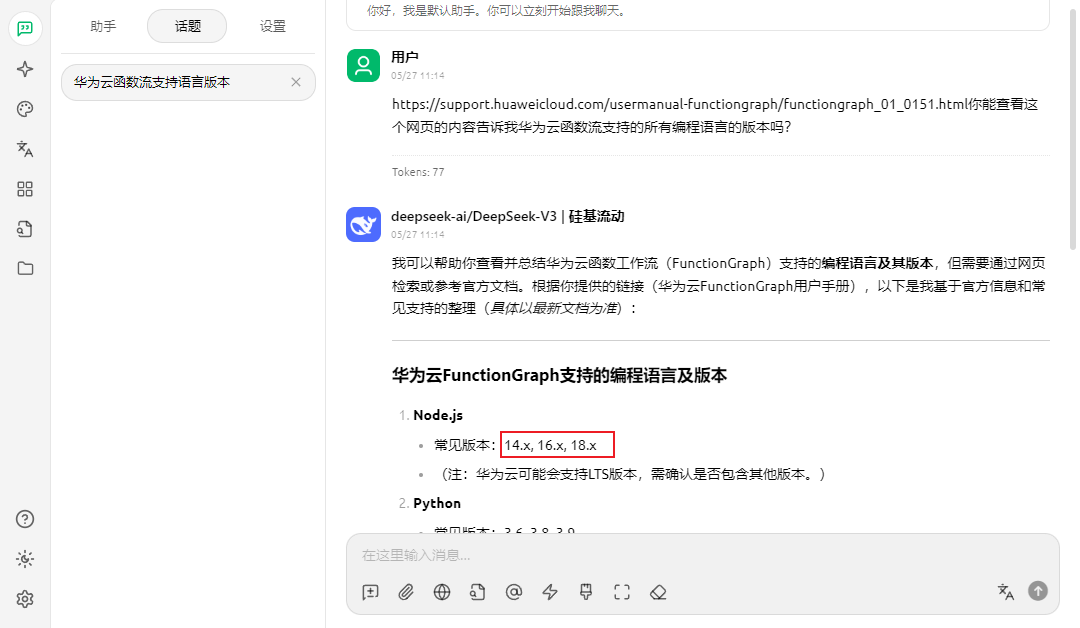
Task: Open the Painting palette icon in sidebar
Action: pos(25,109)
